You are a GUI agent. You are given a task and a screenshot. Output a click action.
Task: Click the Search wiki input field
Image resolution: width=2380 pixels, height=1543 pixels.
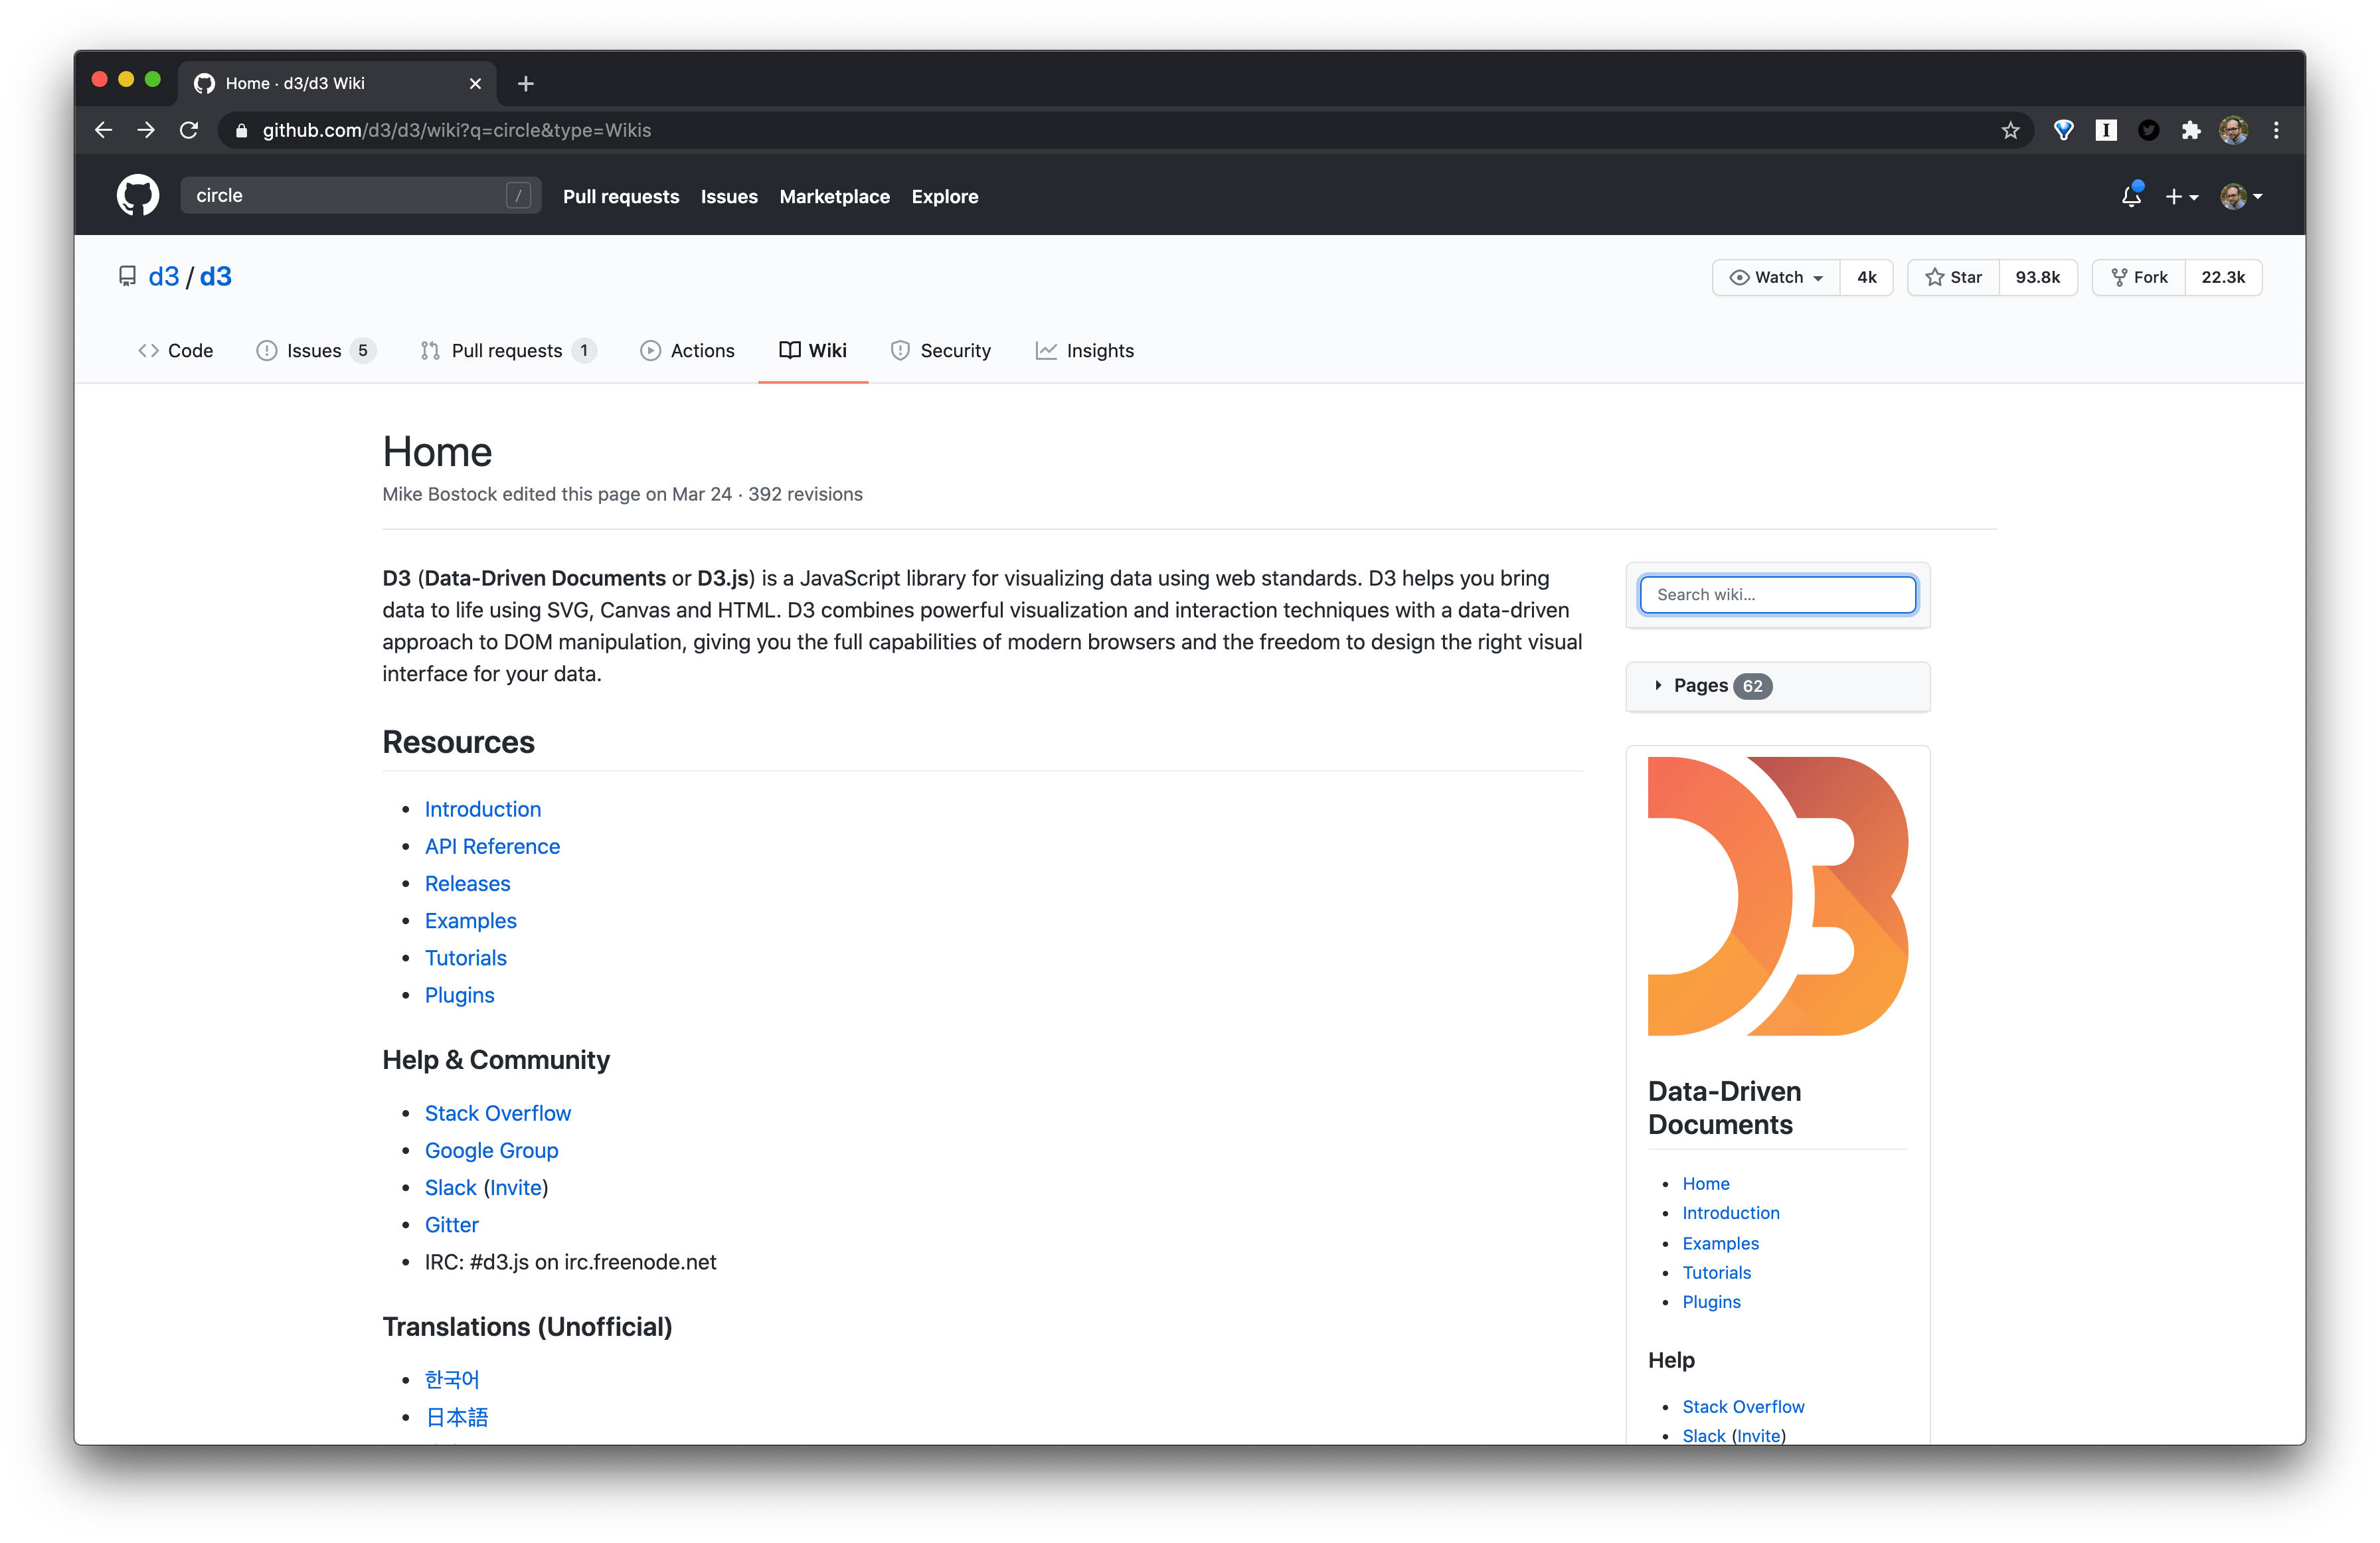1777,595
